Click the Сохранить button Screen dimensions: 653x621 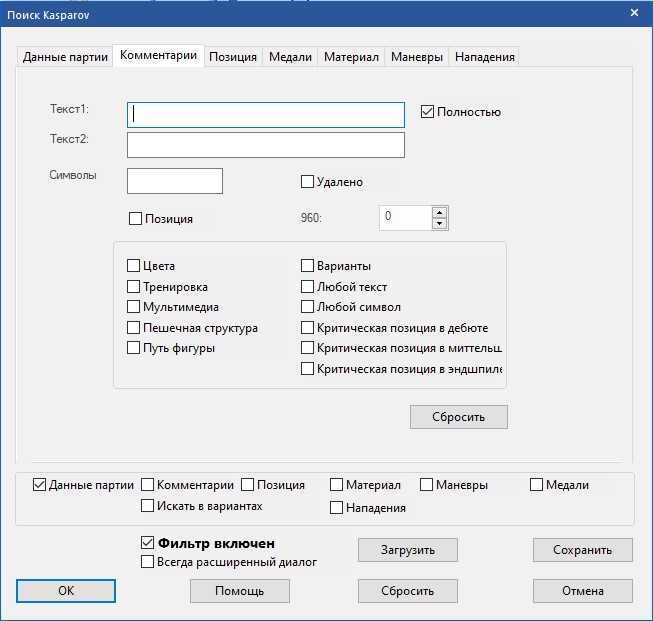point(582,550)
